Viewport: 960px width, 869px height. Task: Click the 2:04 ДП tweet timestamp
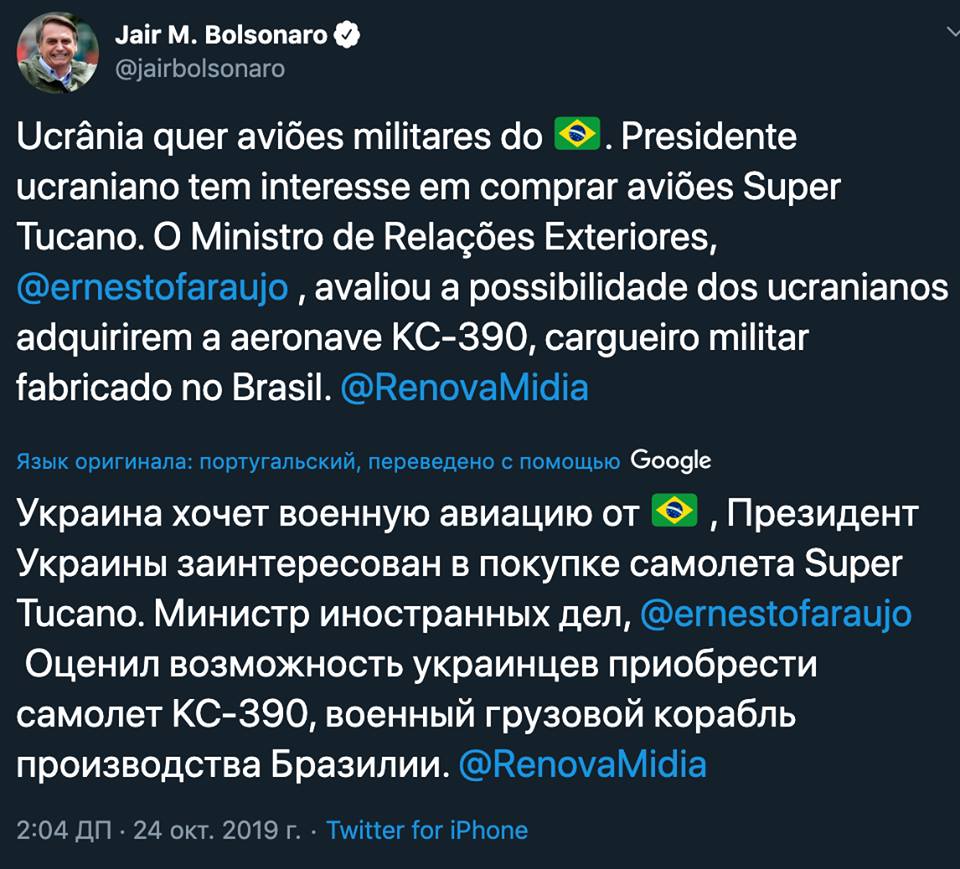[63, 830]
